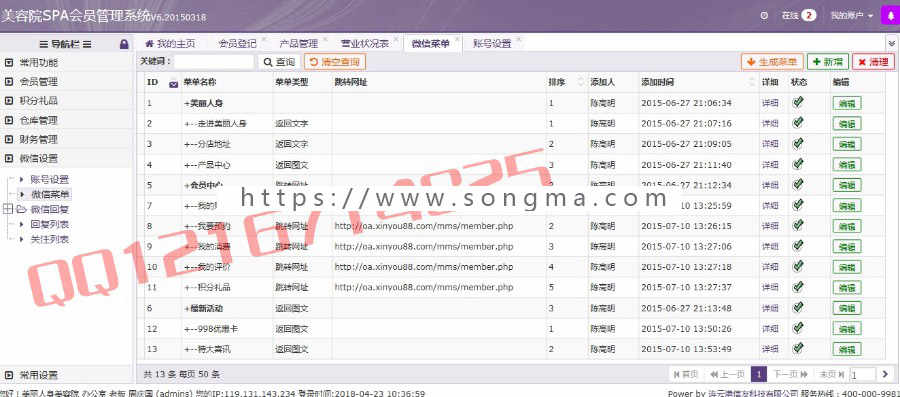Toggle status checkmark for row 积分礼品
The height and width of the screenshot is (397, 900).
pos(798,287)
